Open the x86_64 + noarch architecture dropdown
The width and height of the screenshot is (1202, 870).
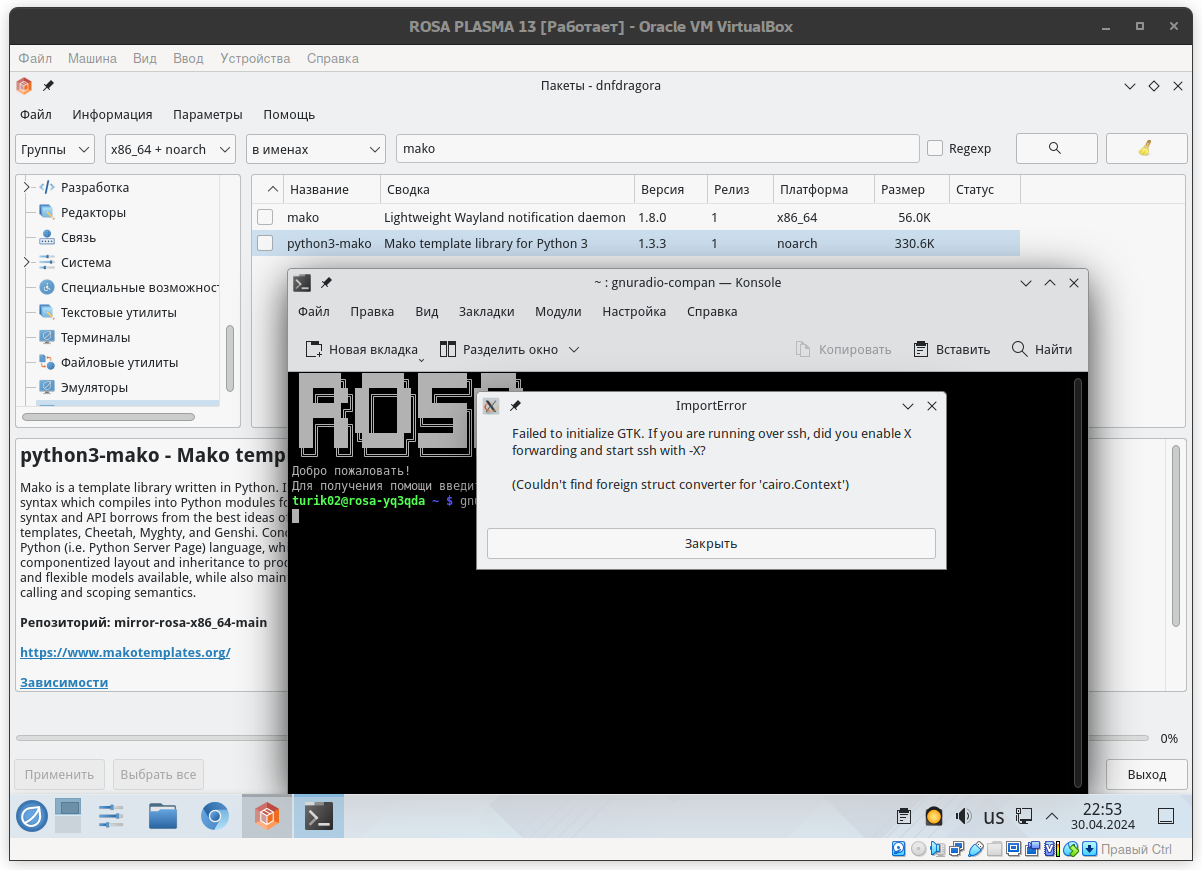point(170,149)
